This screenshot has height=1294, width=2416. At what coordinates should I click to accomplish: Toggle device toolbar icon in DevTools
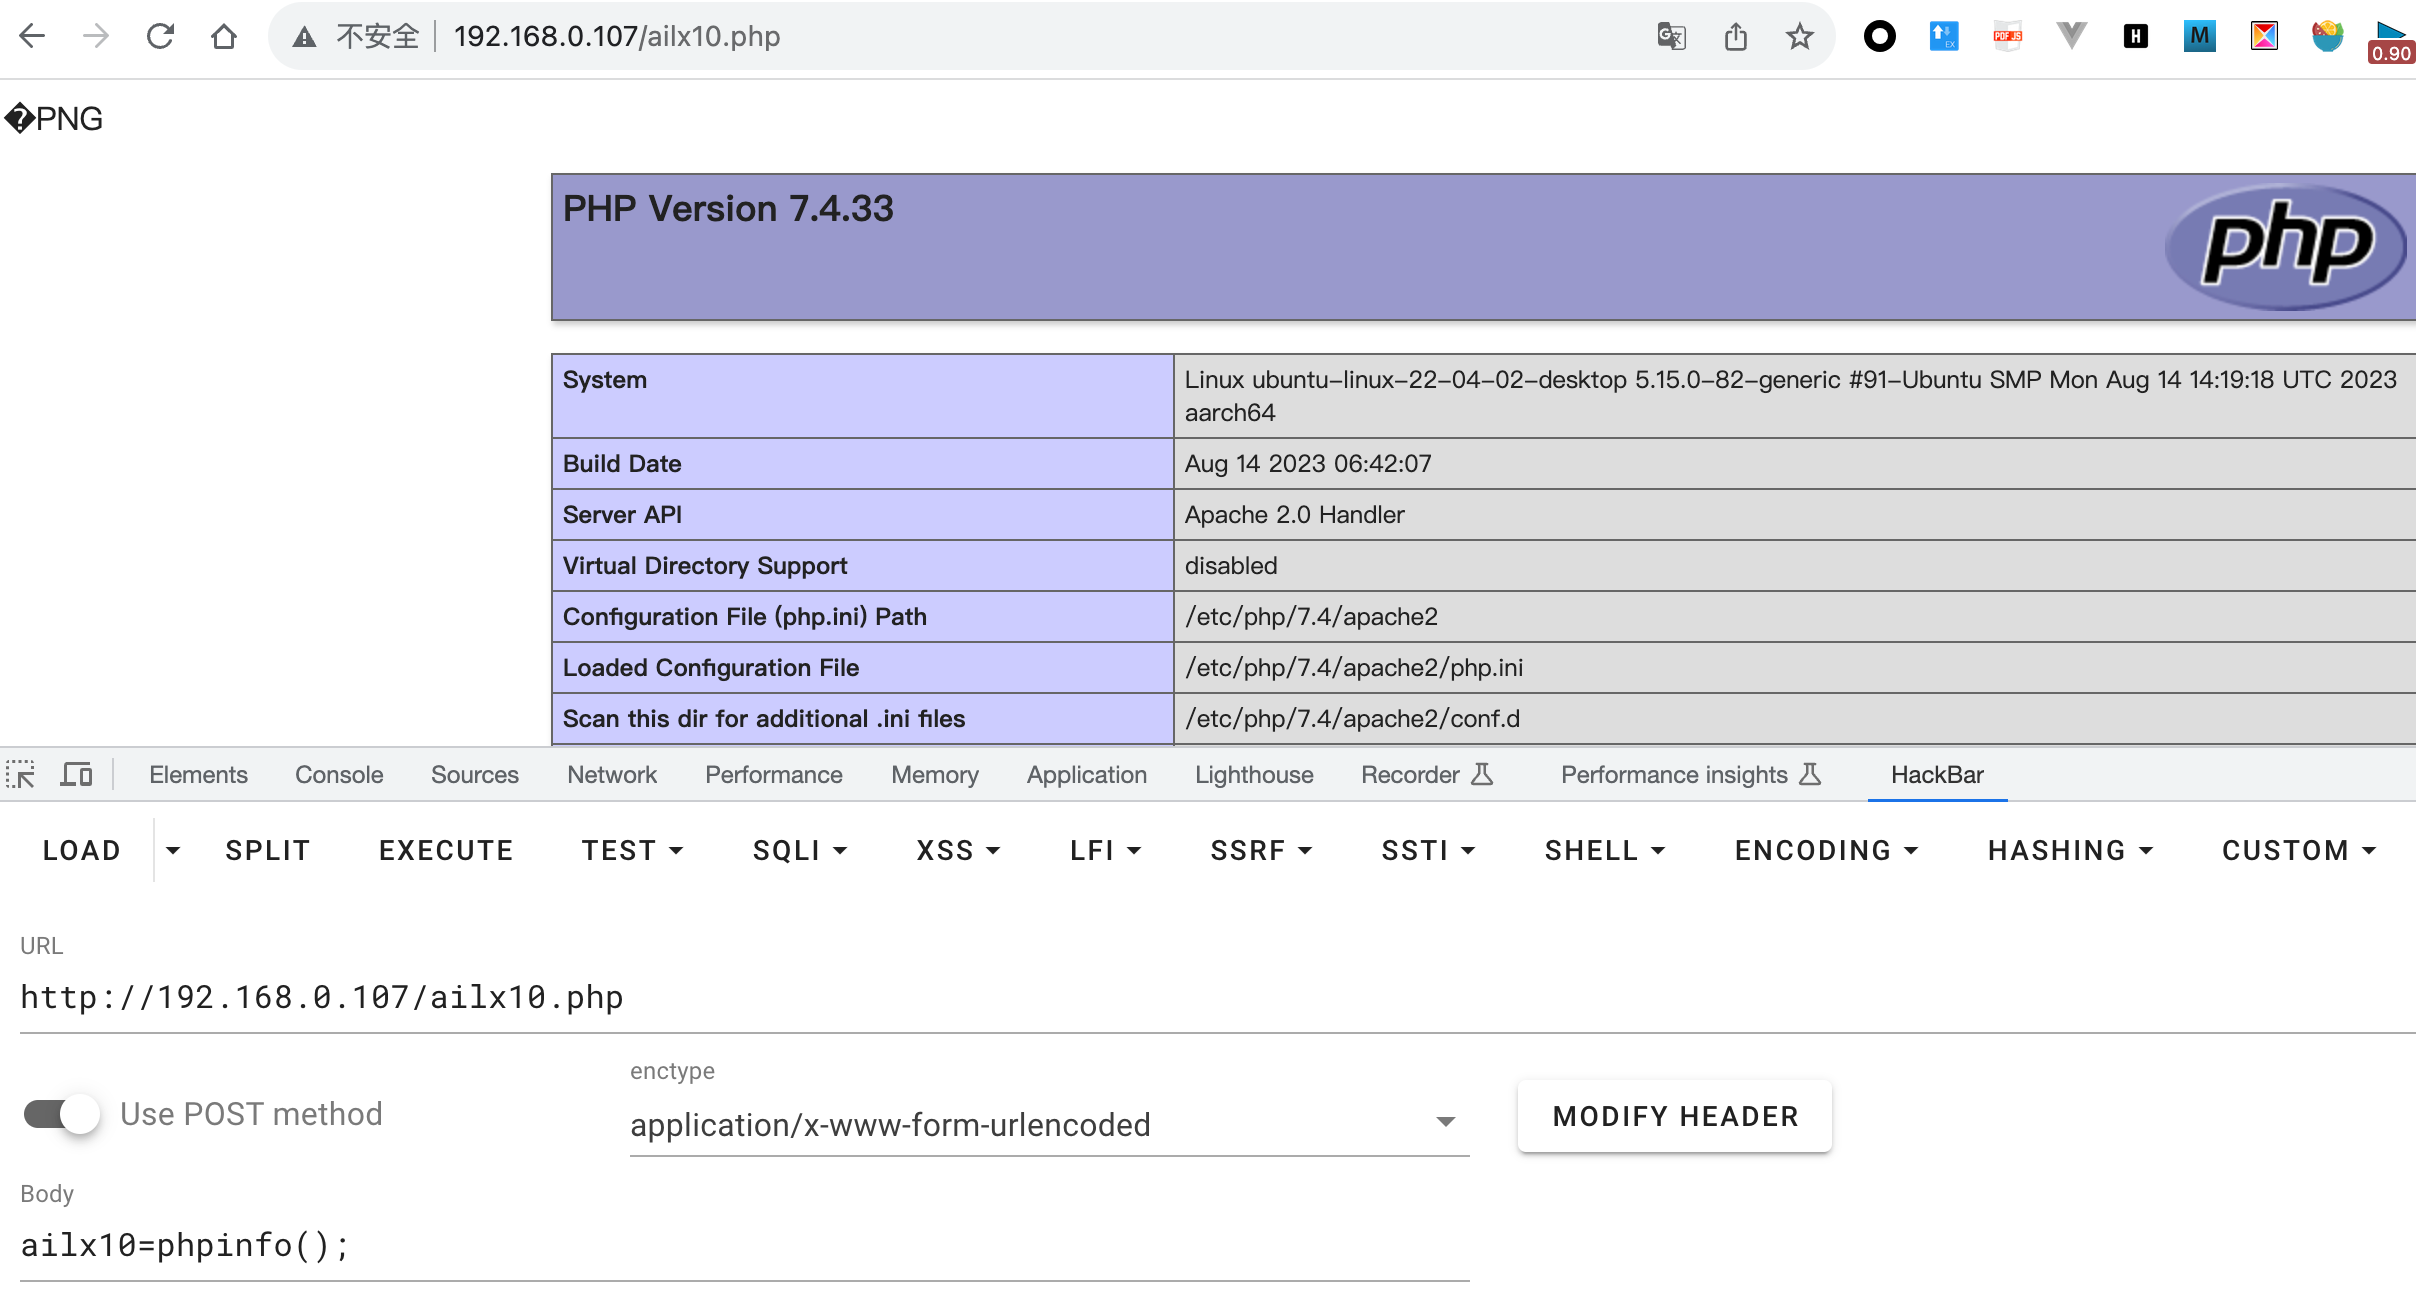(76, 775)
